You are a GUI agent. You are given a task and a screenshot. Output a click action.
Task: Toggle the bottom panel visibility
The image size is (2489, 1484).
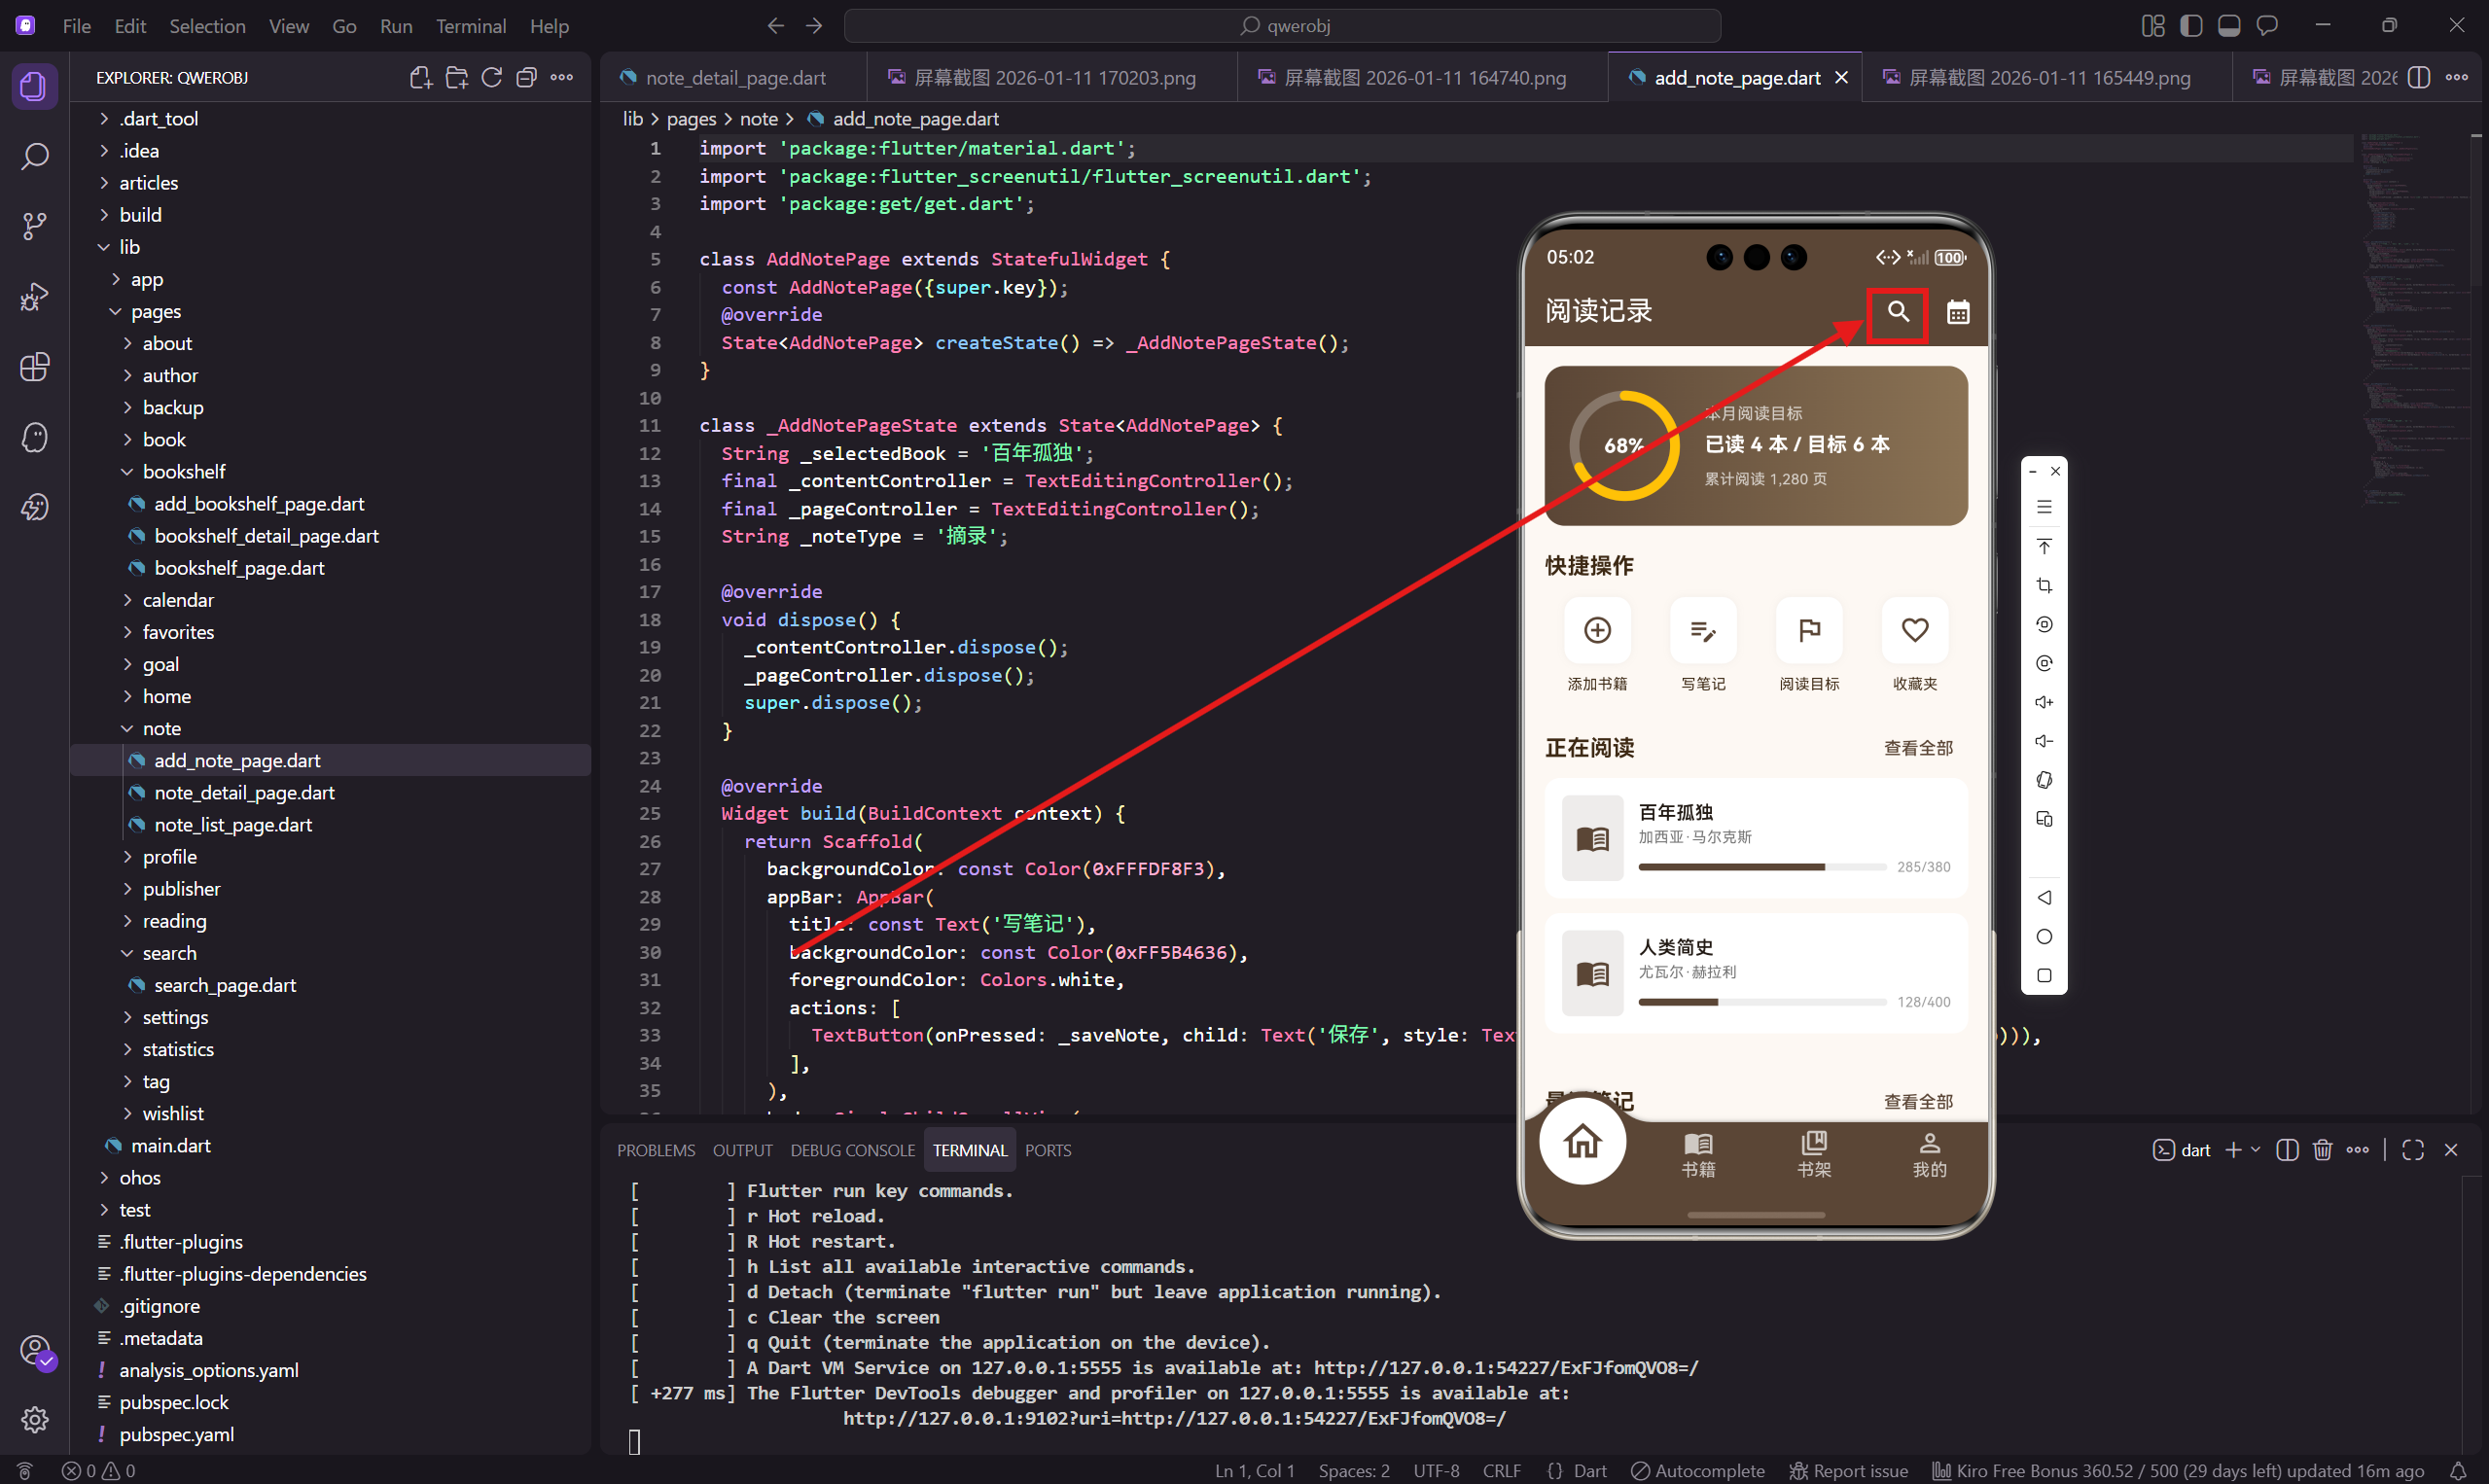click(x=2228, y=26)
